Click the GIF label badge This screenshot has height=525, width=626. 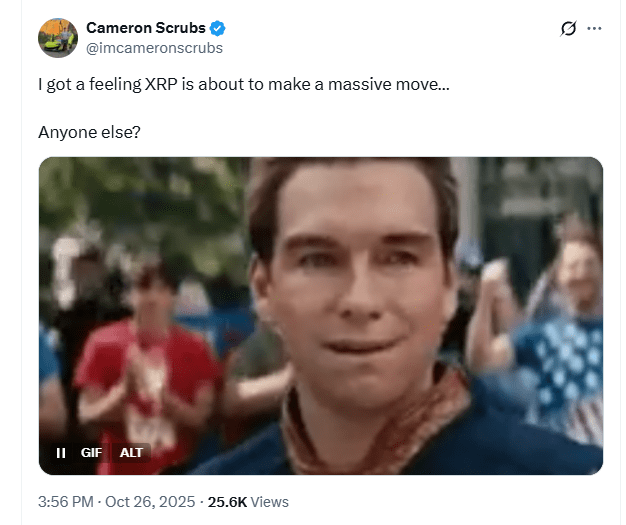pos(91,453)
